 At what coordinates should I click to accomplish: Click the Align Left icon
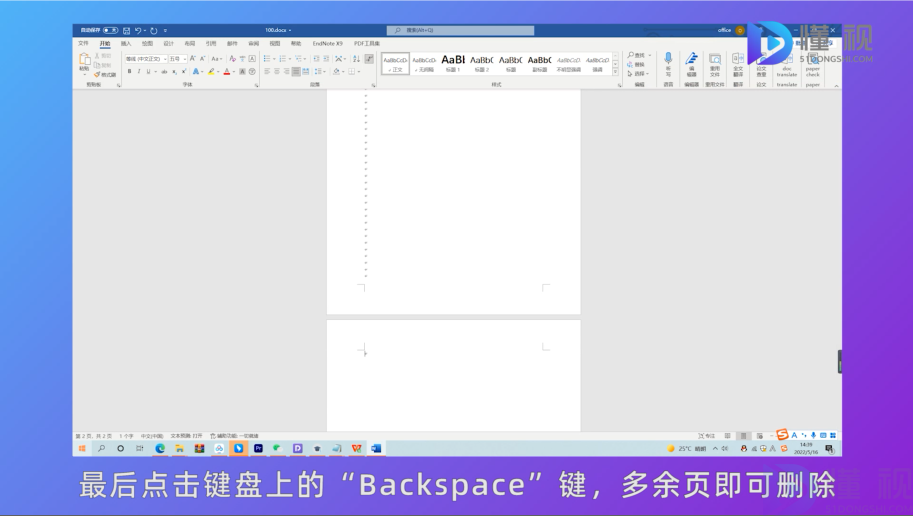click(267, 72)
